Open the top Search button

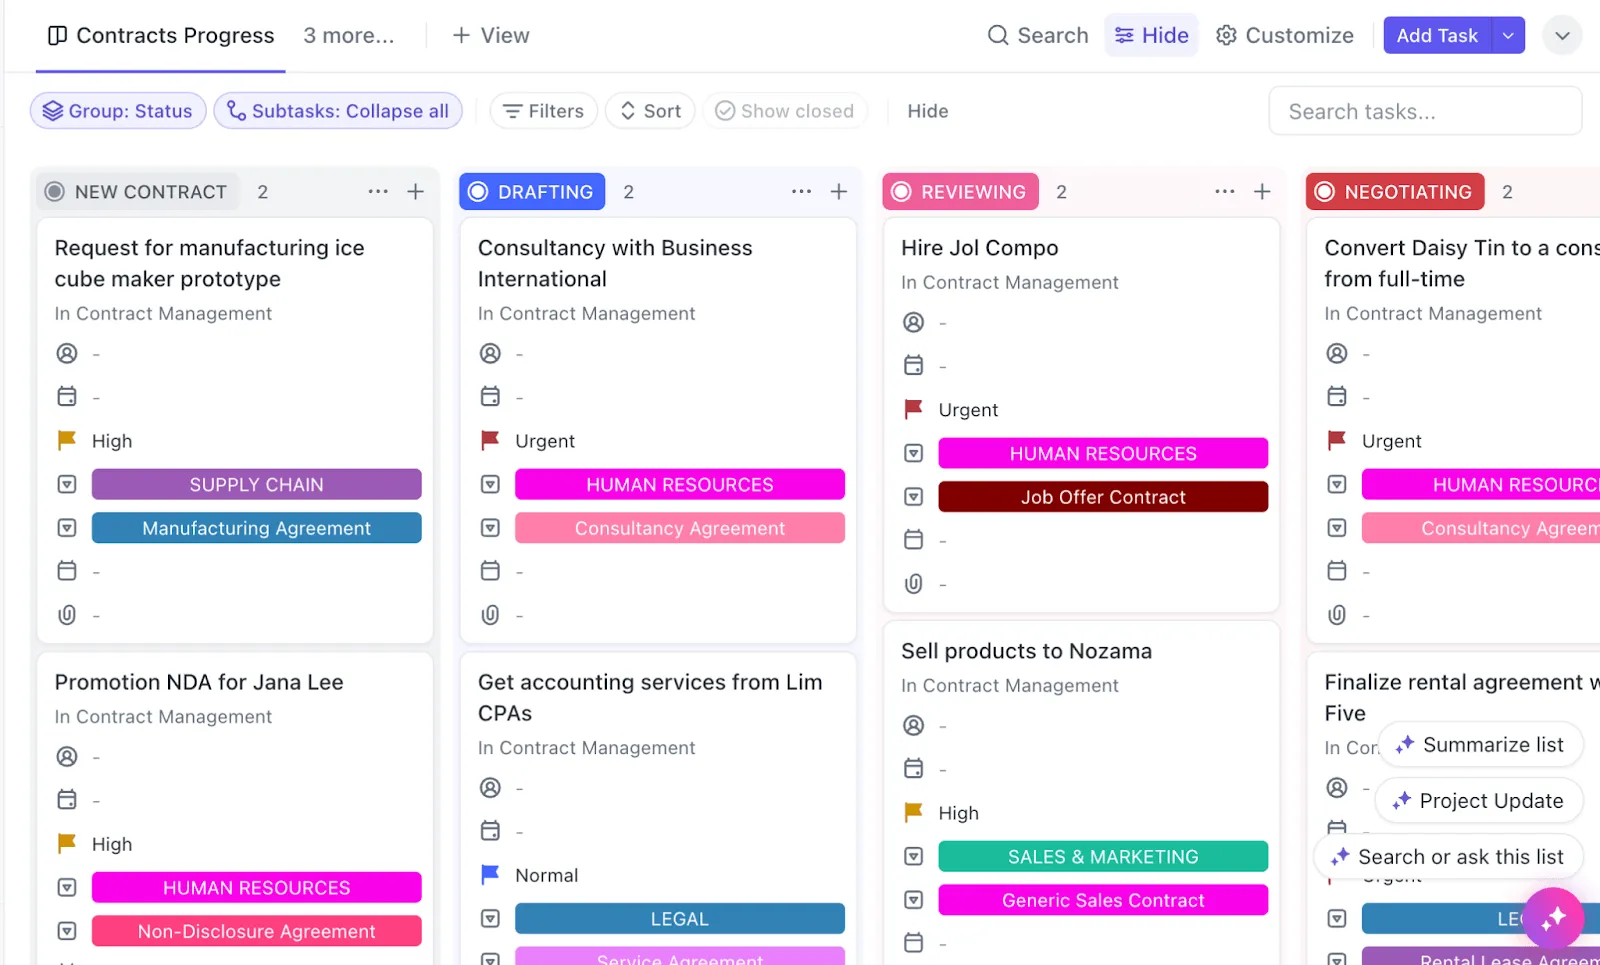(1038, 36)
